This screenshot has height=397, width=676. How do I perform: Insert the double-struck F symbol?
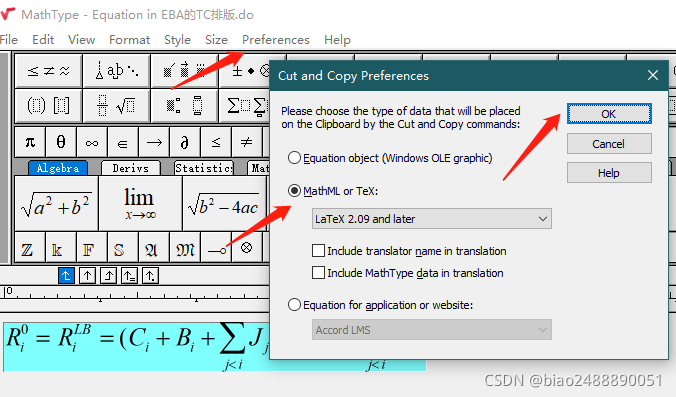[92, 247]
